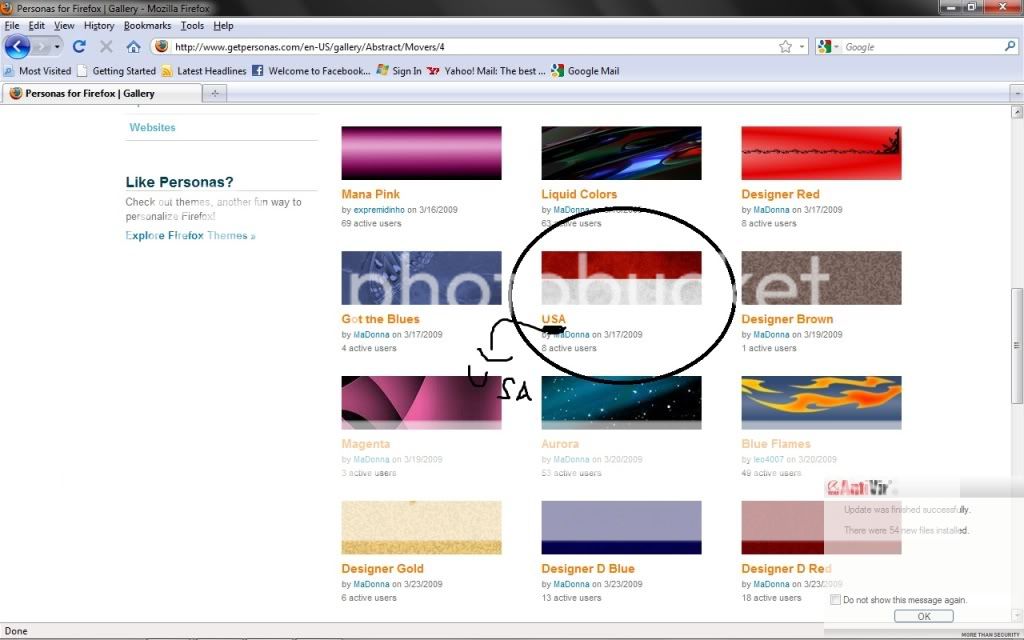Open the Bookmarks menu

(x=147, y=25)
